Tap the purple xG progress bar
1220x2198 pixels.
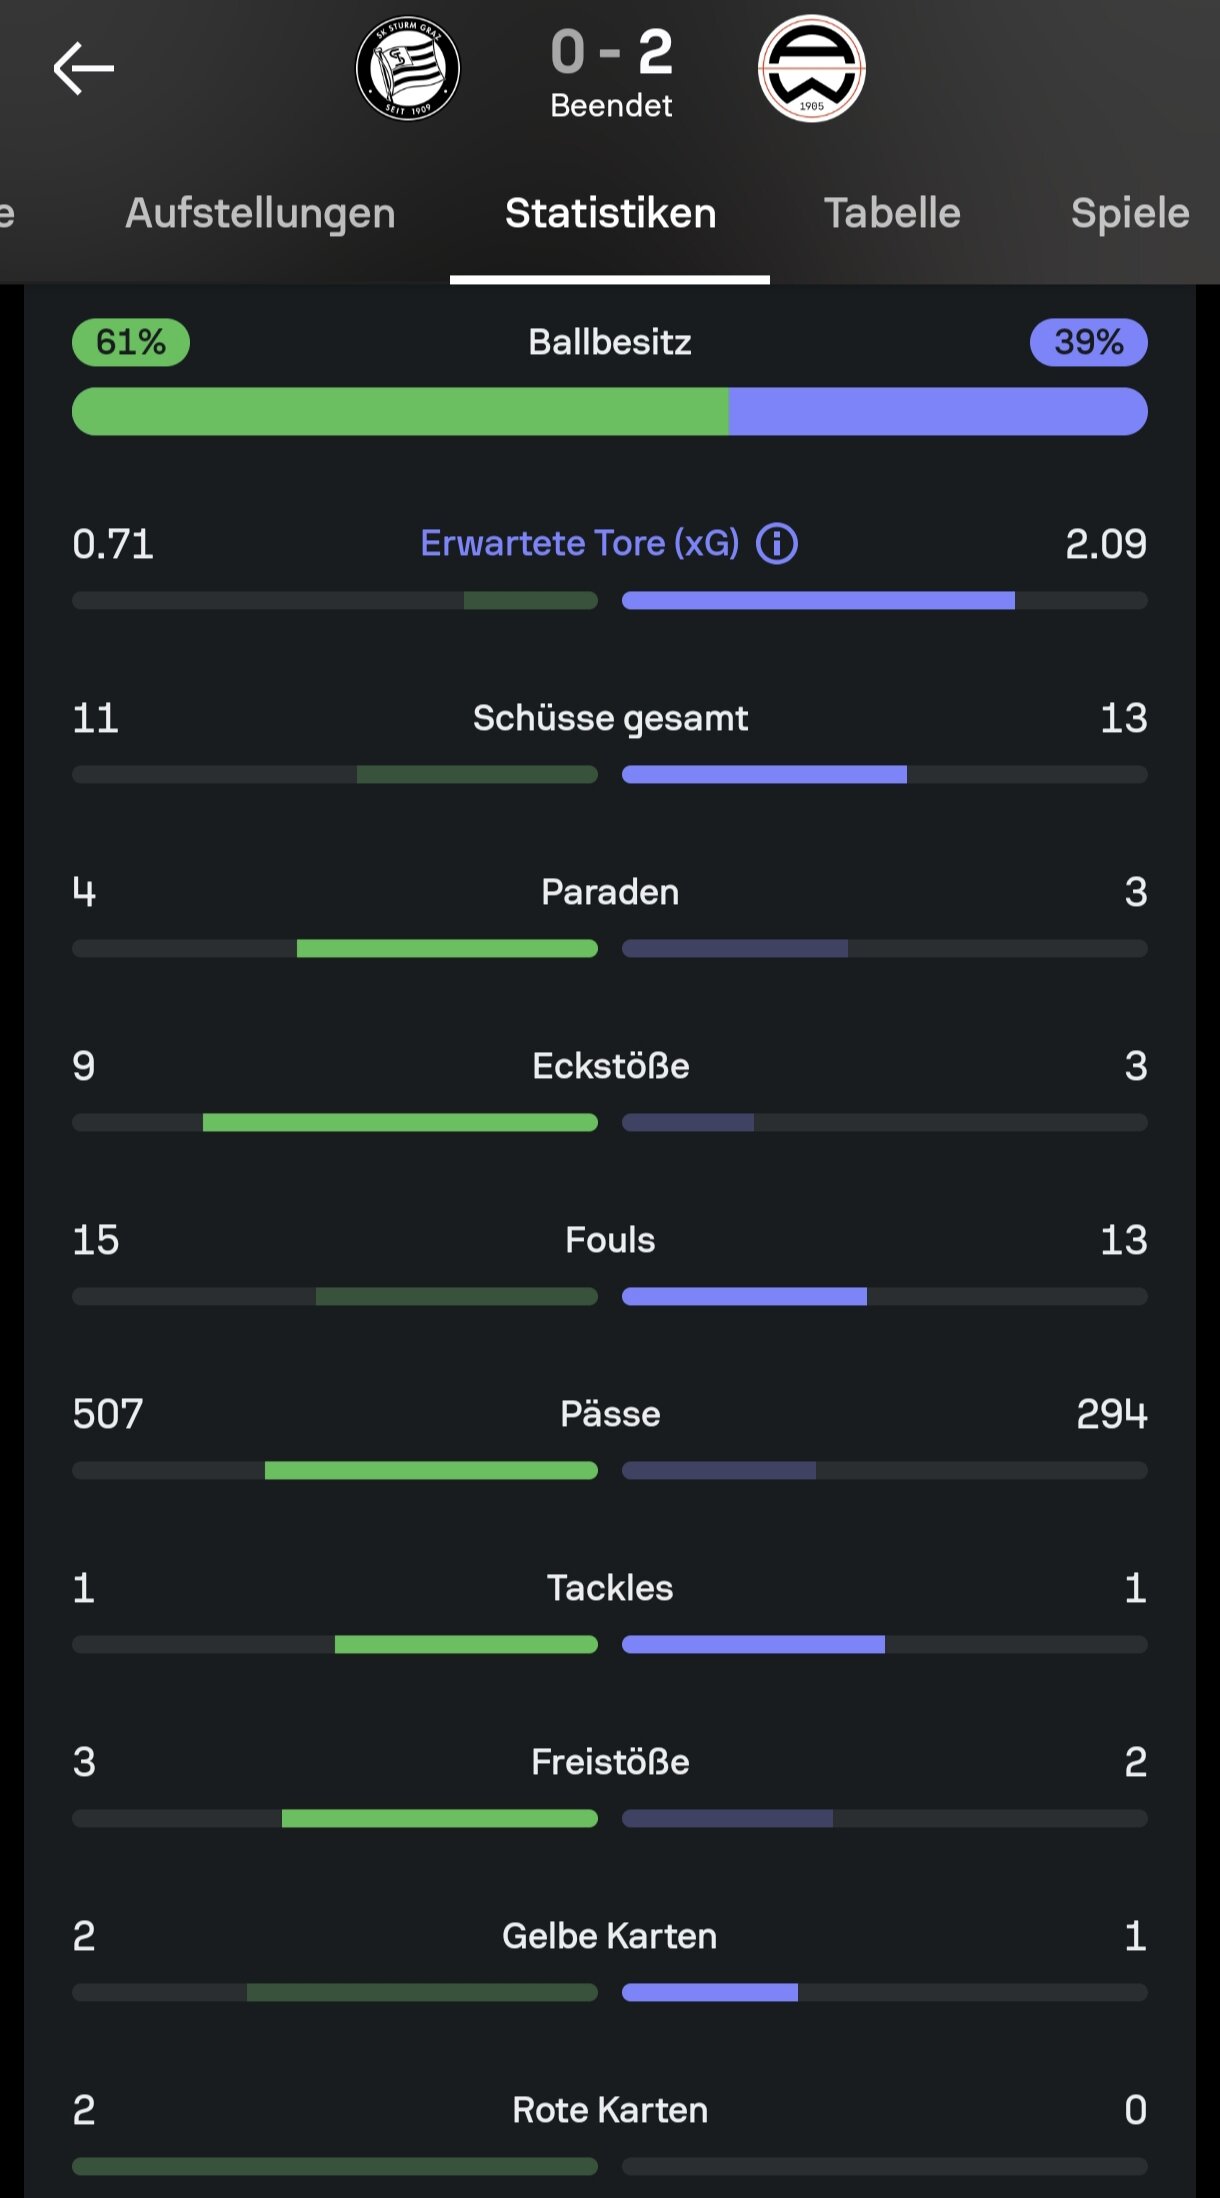pyautogui.click(x=818, y=600)
